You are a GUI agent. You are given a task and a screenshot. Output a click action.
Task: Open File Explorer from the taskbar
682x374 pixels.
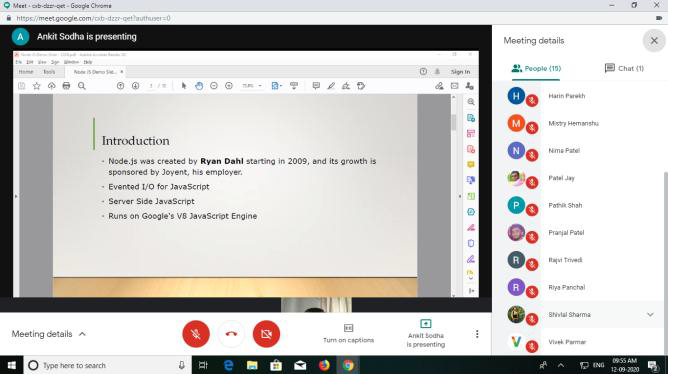(252, 365)
